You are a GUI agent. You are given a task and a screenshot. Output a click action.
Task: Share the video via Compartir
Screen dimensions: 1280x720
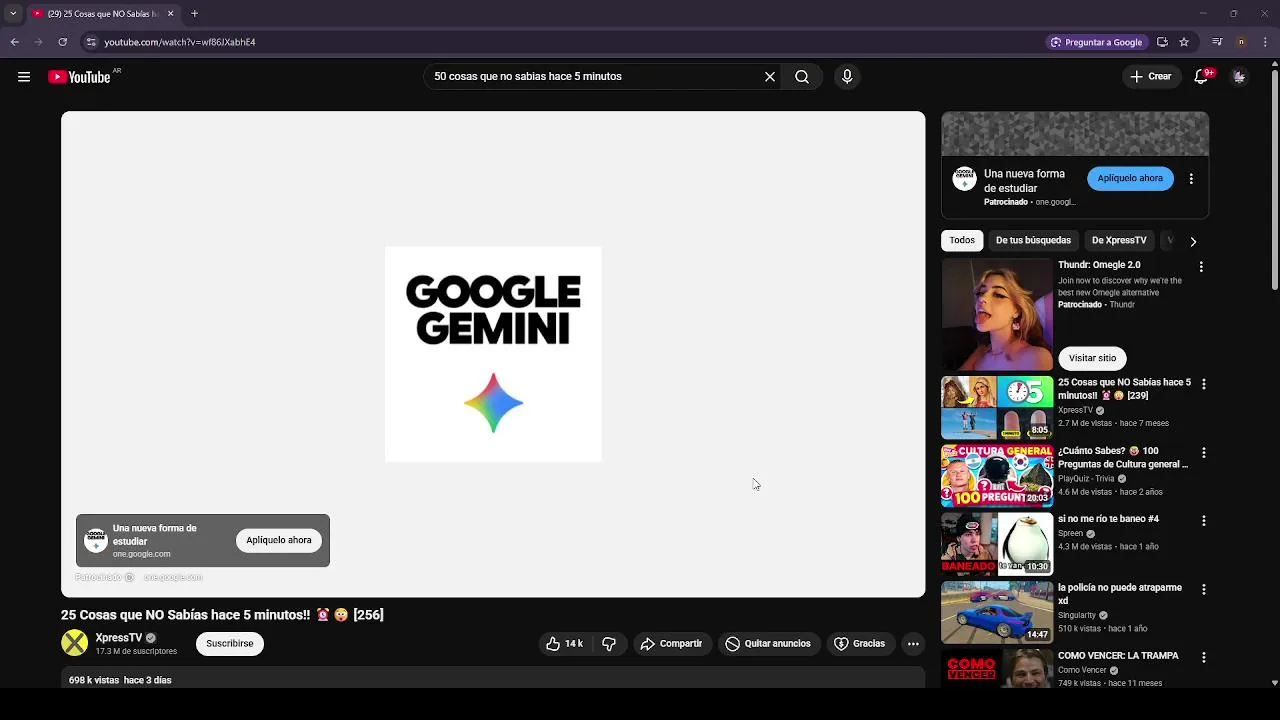tap(672, 644)
